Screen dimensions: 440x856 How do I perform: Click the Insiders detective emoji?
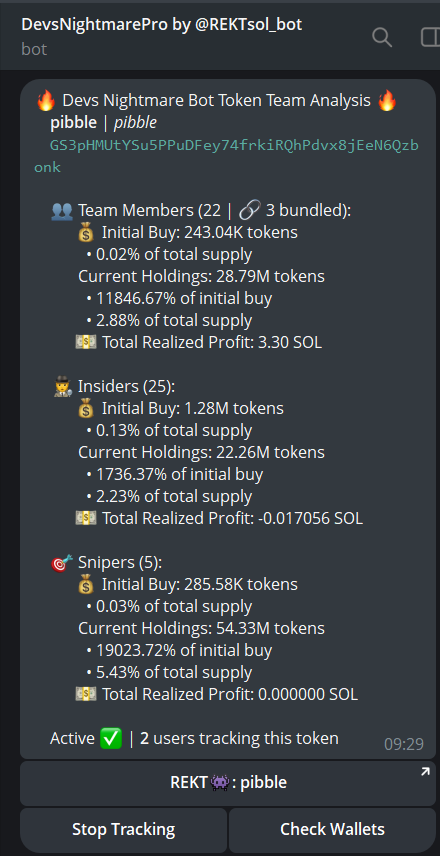pos(62,387)
